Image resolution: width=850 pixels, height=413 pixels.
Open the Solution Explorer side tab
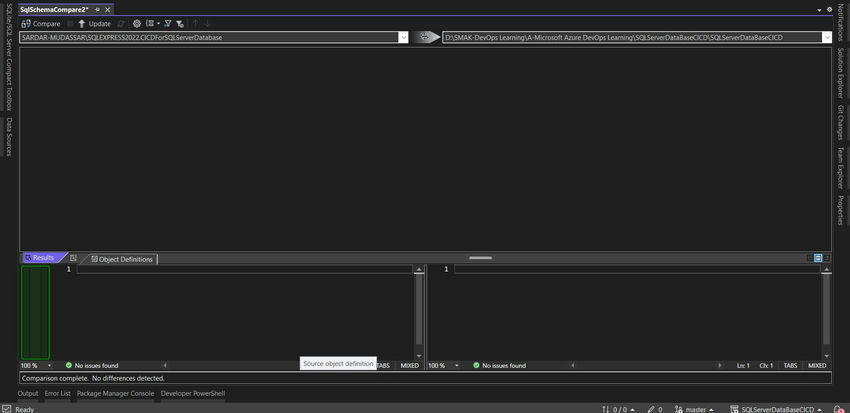(840, 73)
